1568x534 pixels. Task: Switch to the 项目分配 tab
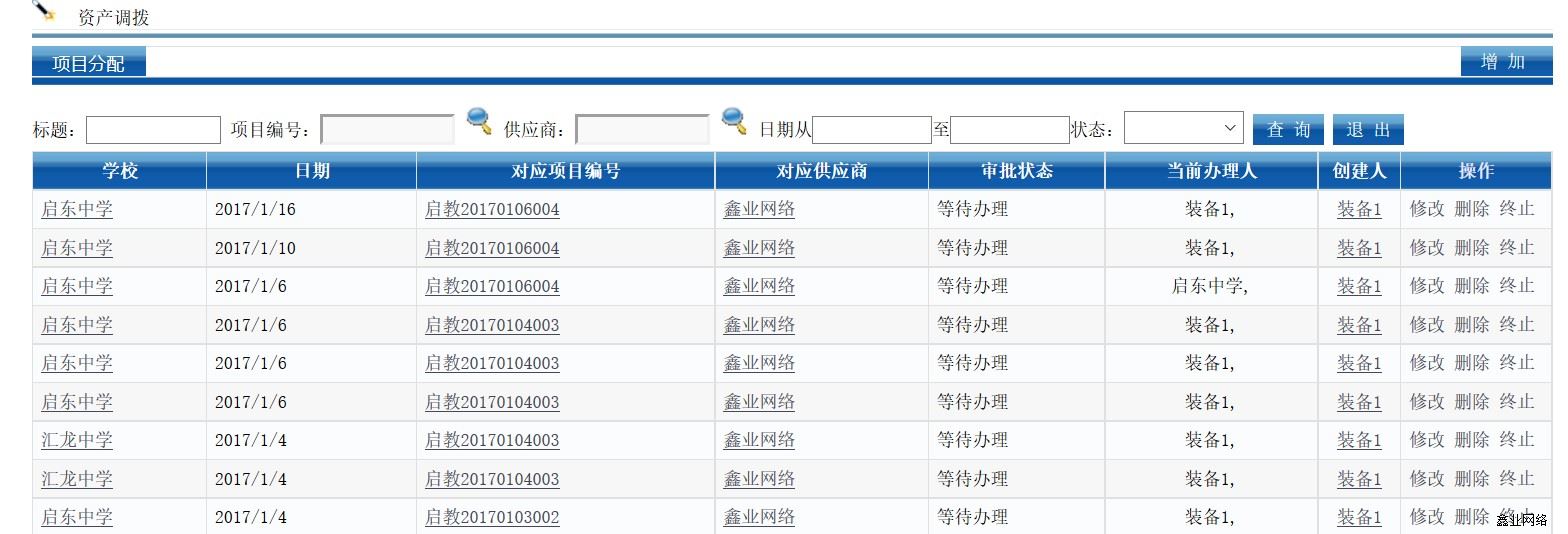[89, 63]
